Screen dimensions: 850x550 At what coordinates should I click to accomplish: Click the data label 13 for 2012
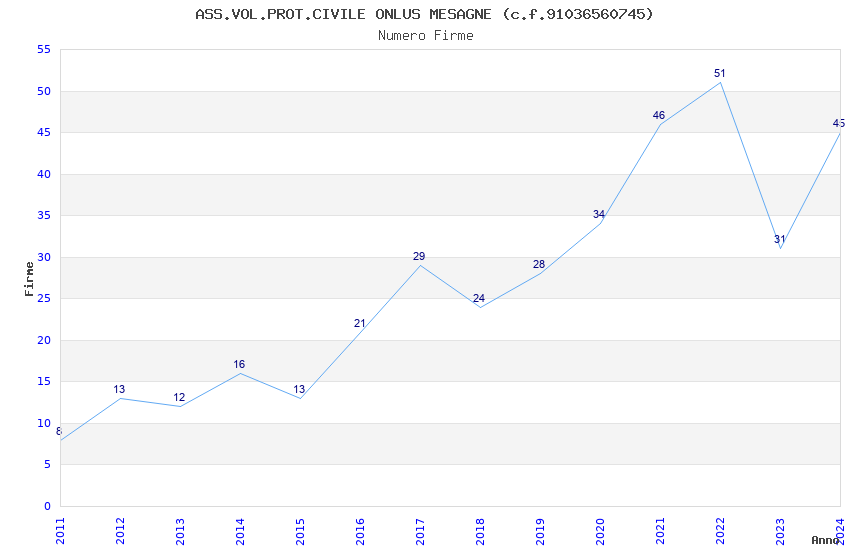point(119,389)
